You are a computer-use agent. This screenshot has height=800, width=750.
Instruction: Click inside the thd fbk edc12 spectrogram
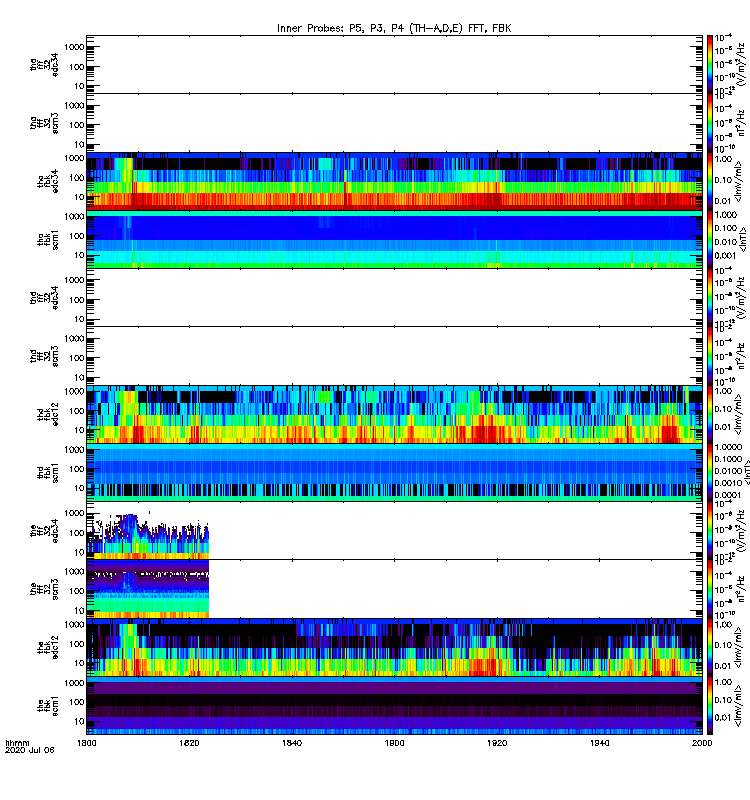394,414
